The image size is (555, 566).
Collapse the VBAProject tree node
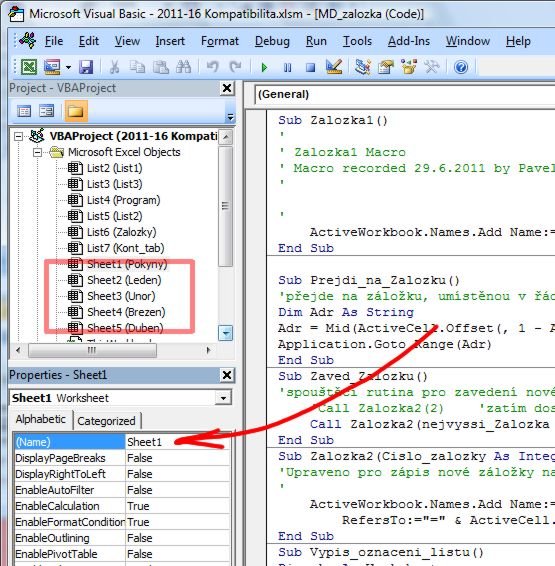18,136
